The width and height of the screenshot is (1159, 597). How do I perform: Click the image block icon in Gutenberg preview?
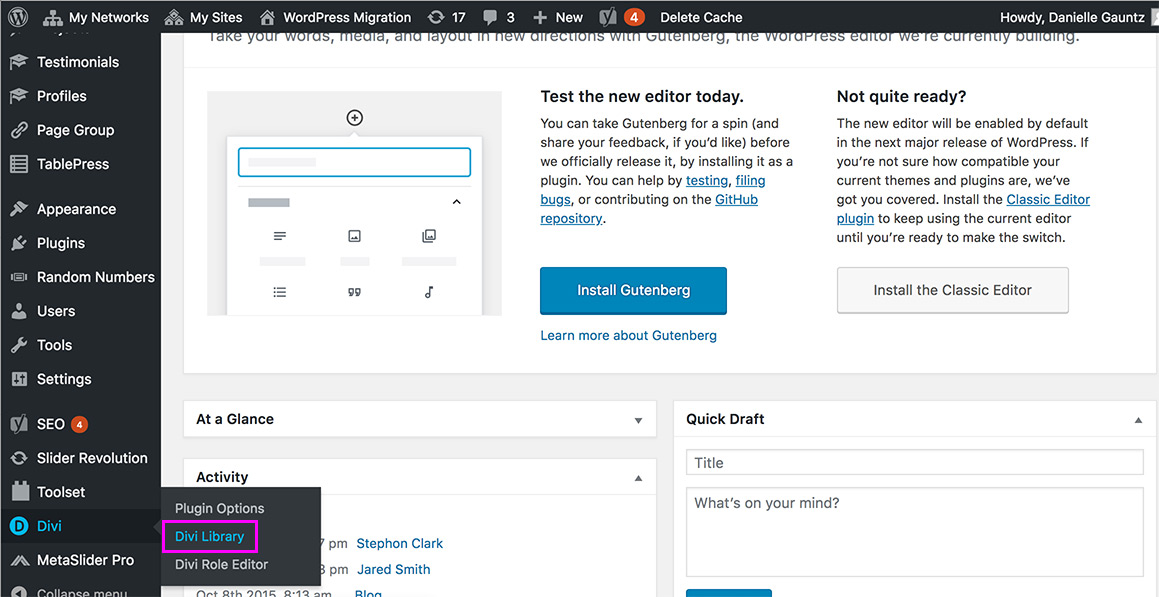(354, 236)
